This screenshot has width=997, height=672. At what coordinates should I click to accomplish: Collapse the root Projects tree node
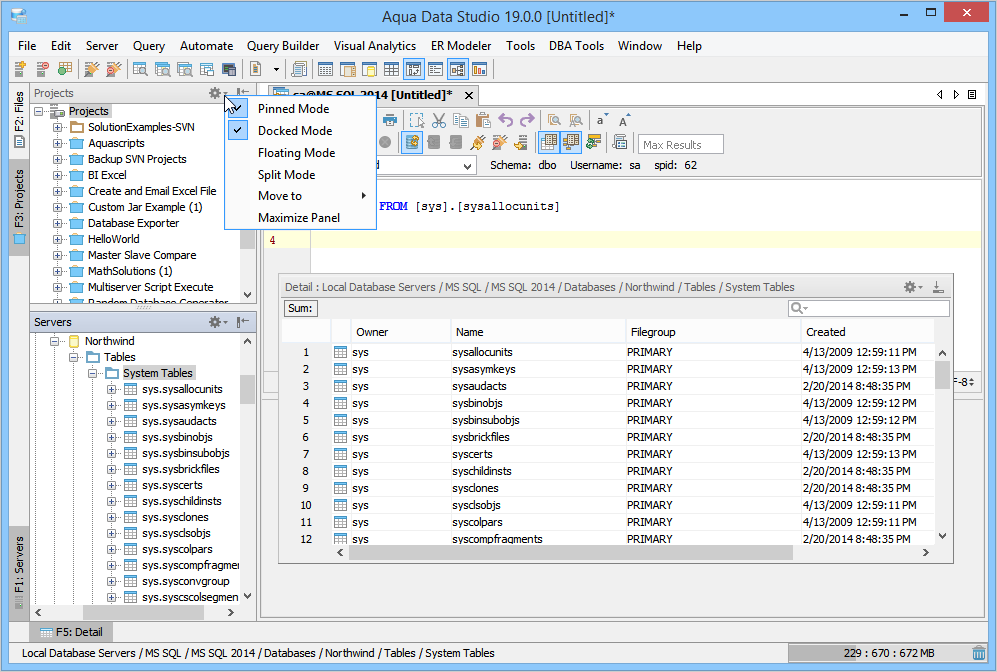click(x=39, y=111)
